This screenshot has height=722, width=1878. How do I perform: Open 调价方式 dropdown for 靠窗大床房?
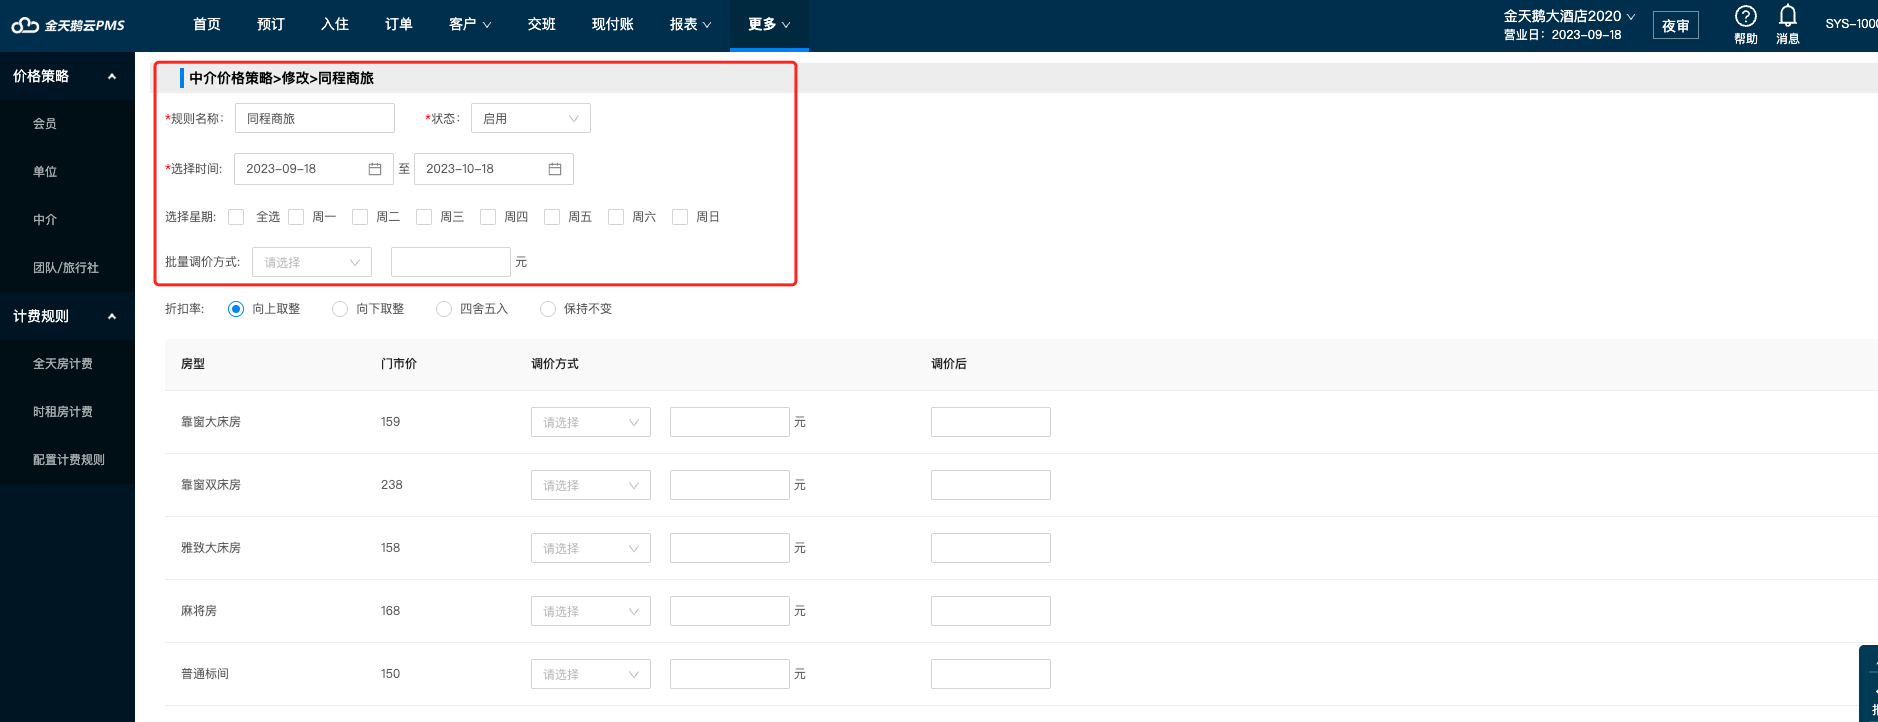(x=591, y=422)
